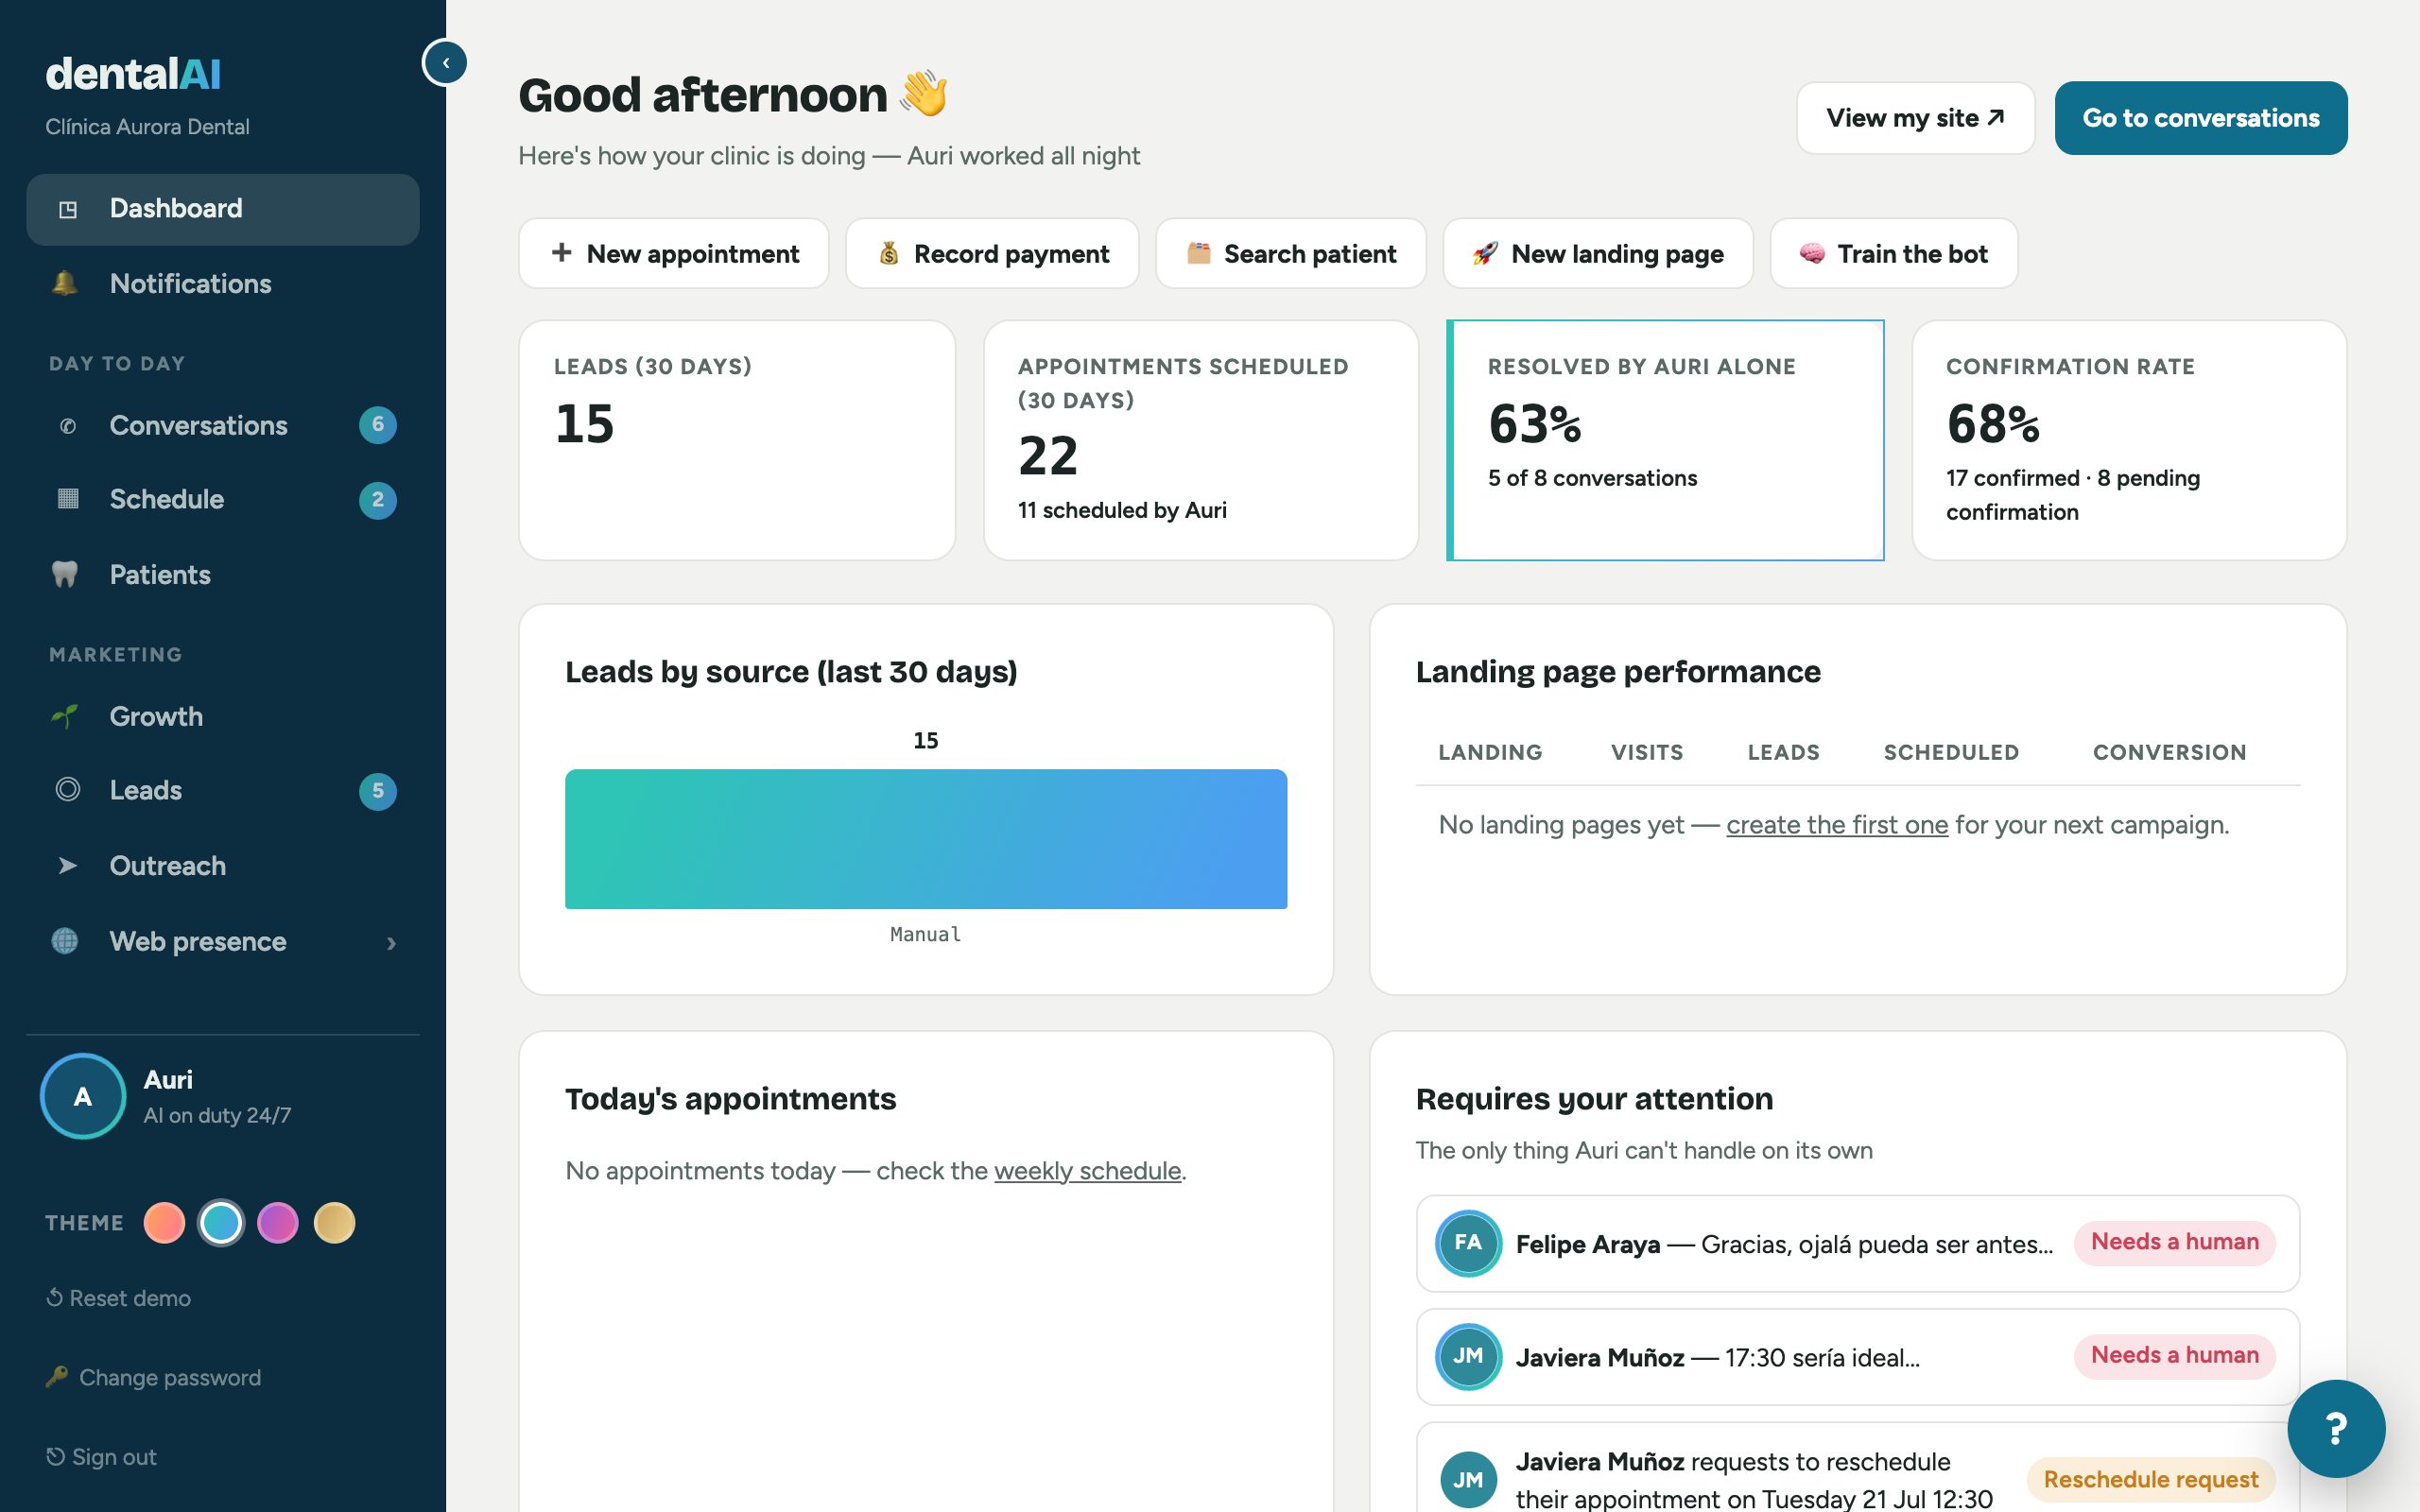Click the Patients tooth icon
Image resolution: width=2420 pixels, height=1512 pixels.
tap(65, 574)
